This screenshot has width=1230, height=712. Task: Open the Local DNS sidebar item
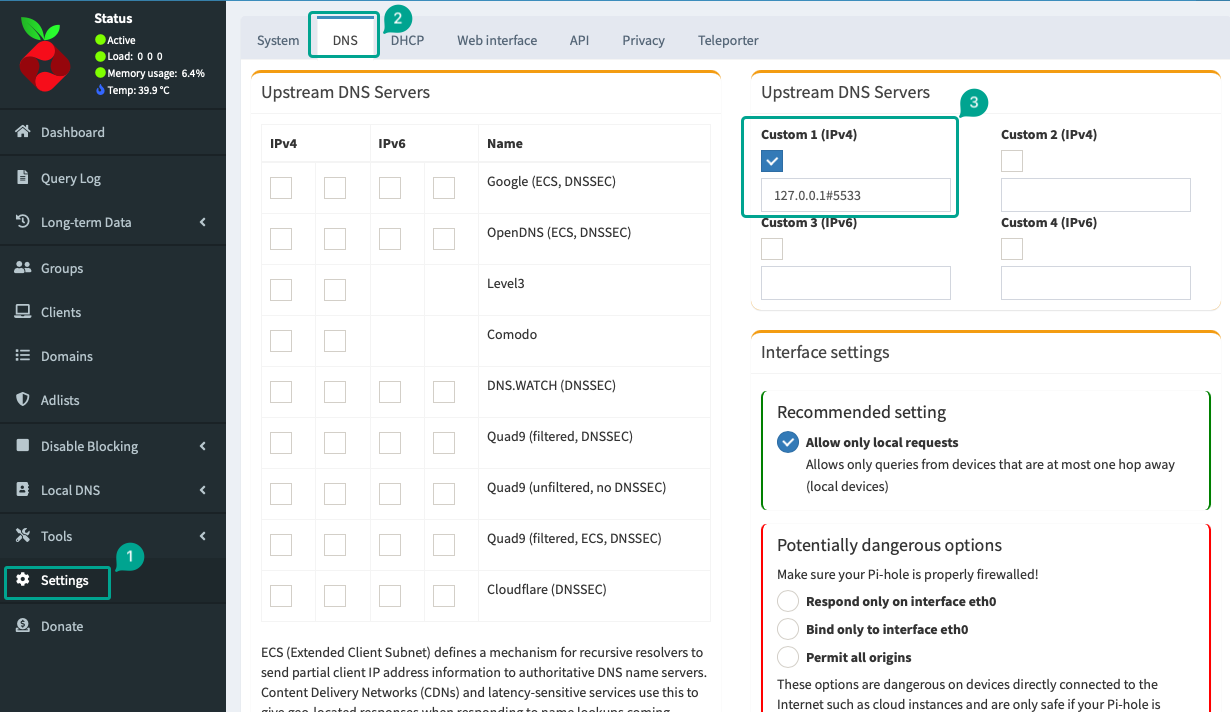point(70,490)
